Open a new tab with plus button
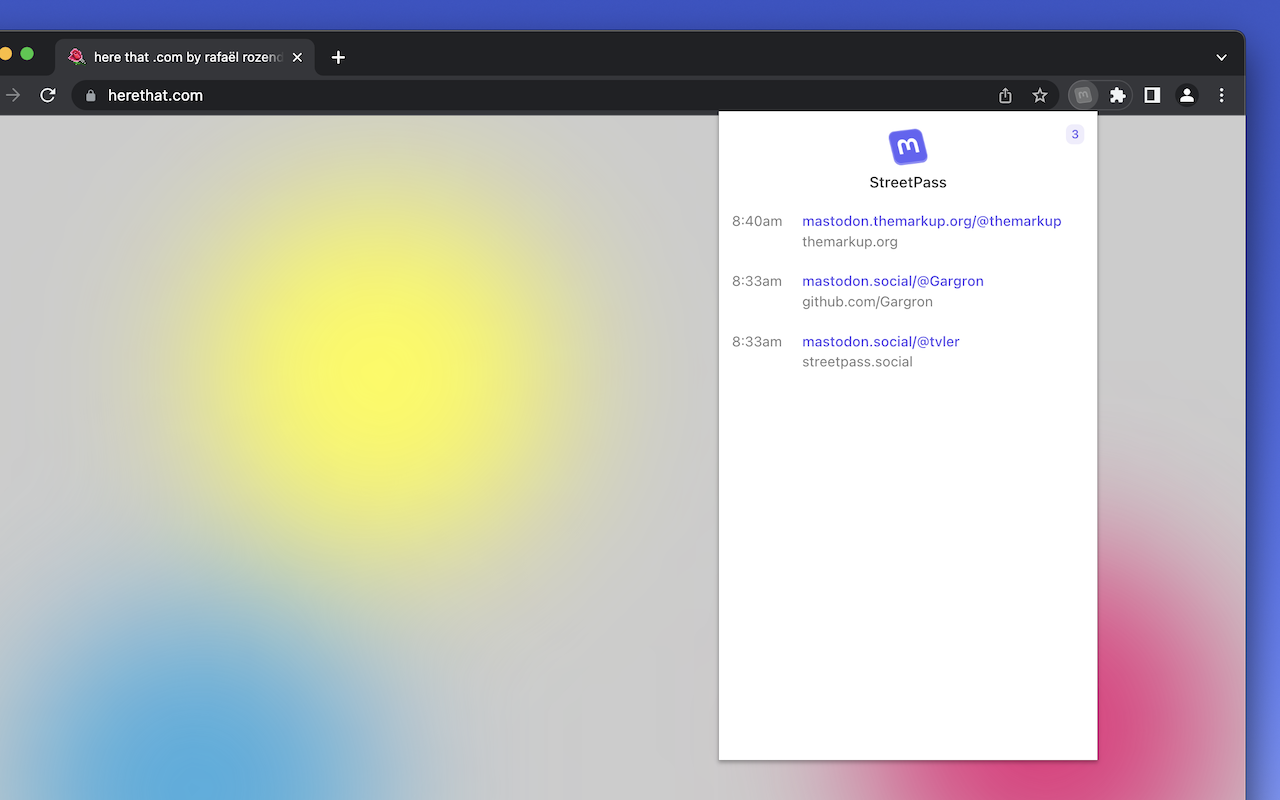The width and height of the screenshot is (1280, 800). [338, 57]
